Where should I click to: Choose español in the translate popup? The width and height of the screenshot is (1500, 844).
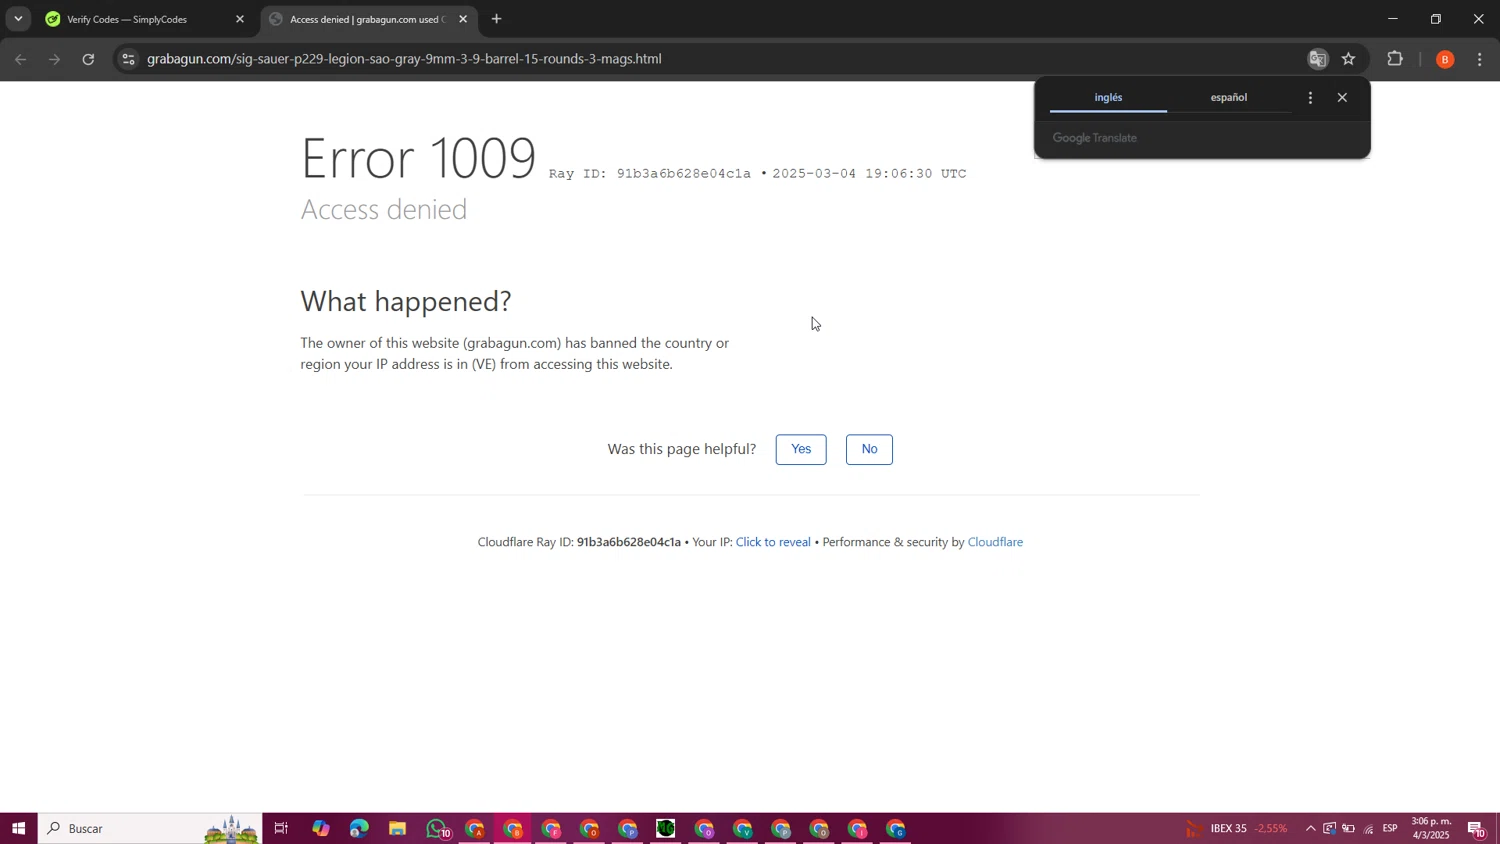[x=1229, y=97]
